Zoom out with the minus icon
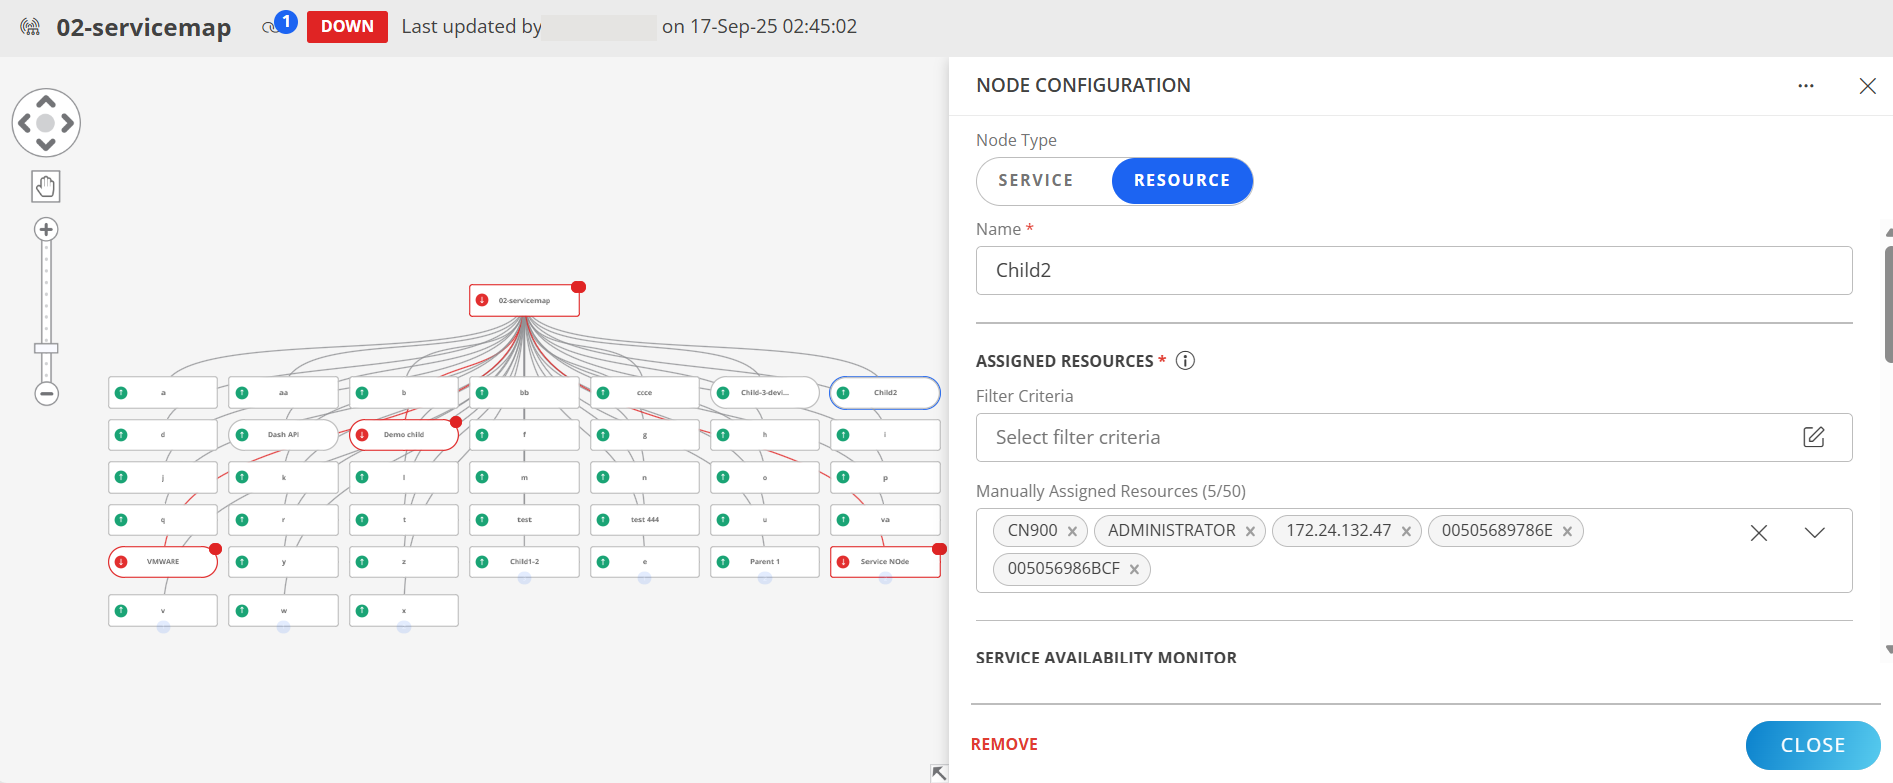The image size is (1893, 783). click(x=46, y=393)
